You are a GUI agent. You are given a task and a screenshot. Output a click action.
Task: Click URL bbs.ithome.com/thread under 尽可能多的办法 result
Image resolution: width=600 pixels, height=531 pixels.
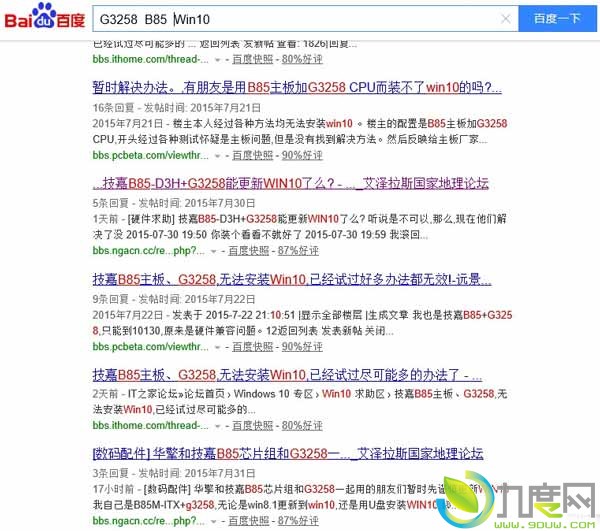tap(151, 425)
